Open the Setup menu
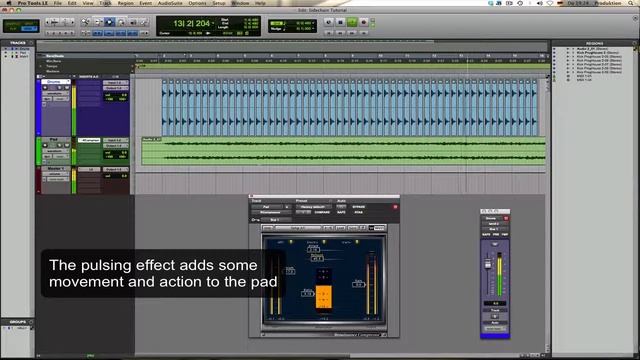 pos(218,3)
